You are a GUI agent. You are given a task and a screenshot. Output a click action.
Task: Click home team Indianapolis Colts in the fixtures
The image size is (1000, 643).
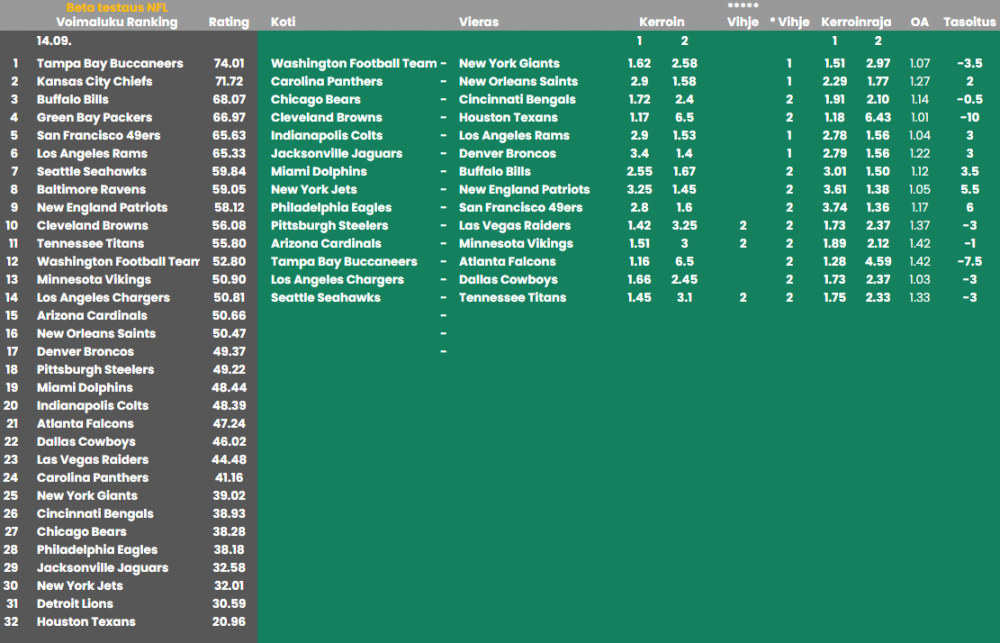(x=327, y=135)
